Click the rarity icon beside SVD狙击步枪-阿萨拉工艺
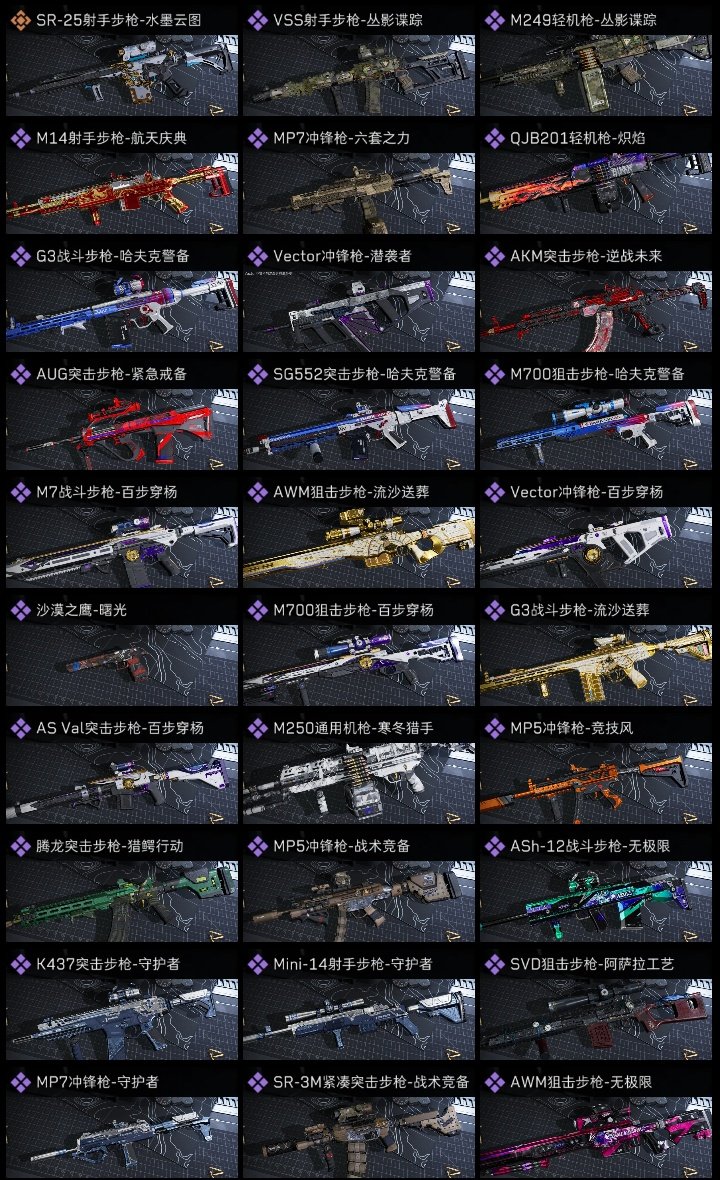The width and height of the screenshot is (720, 1180). tap(494, 963)
